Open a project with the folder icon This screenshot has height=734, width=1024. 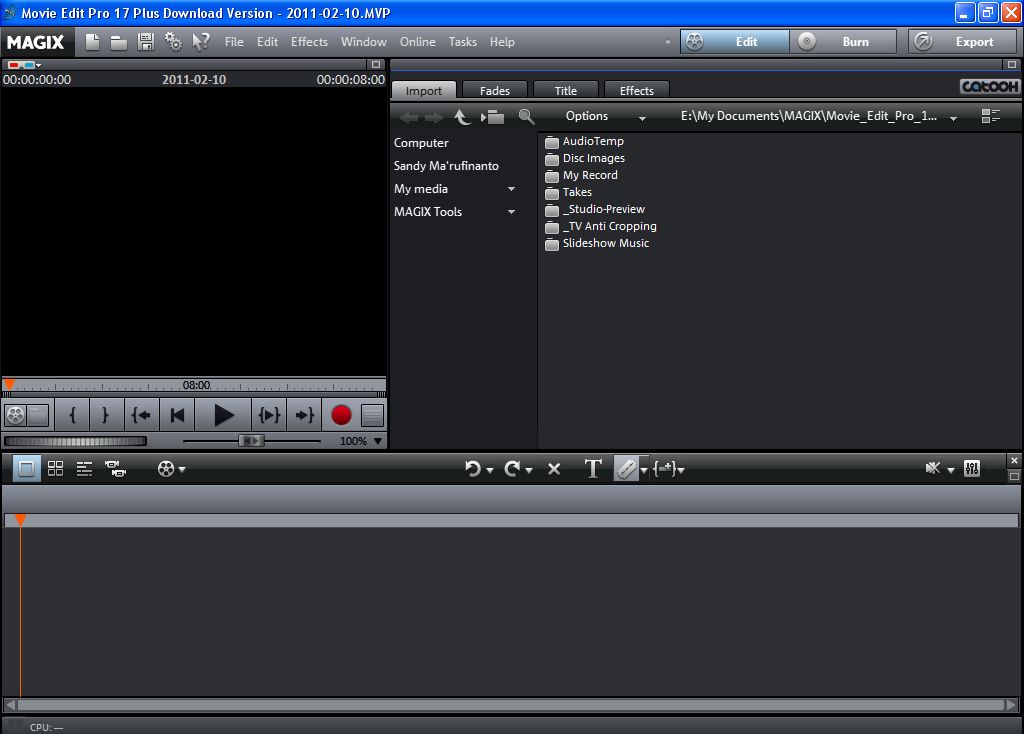coord(118,42)
